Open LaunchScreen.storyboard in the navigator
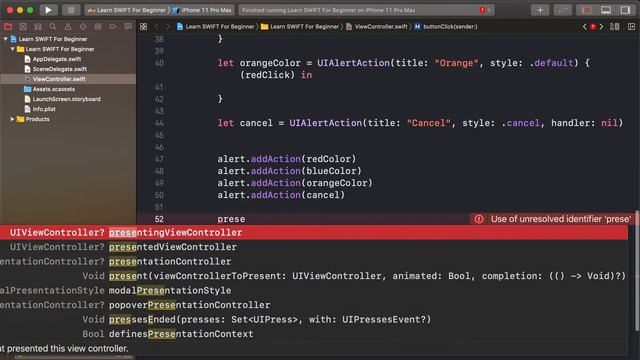 coord(68,99)
